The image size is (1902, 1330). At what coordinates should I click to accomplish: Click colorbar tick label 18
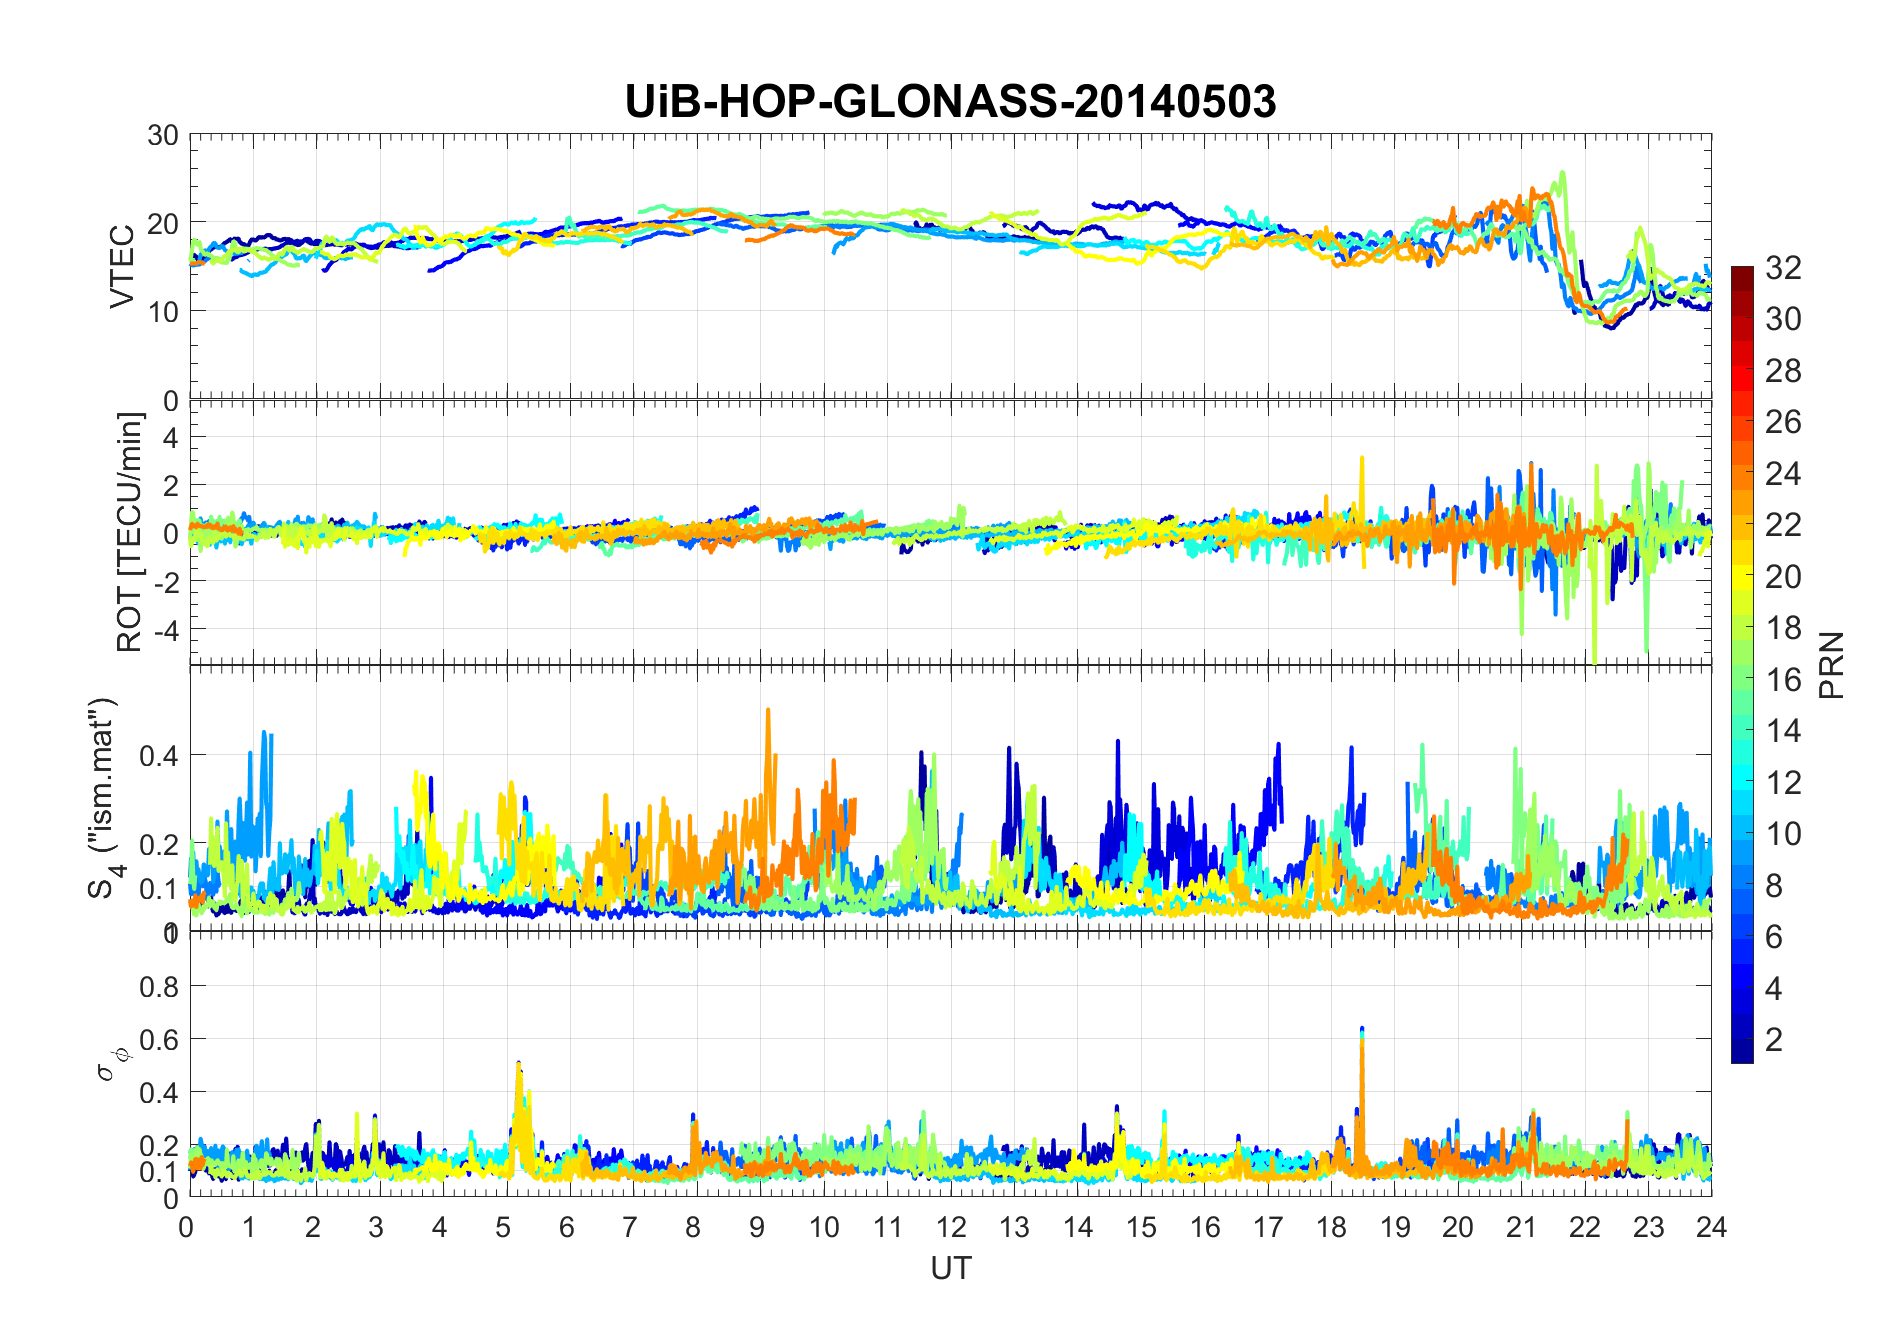click(1783, 627)
